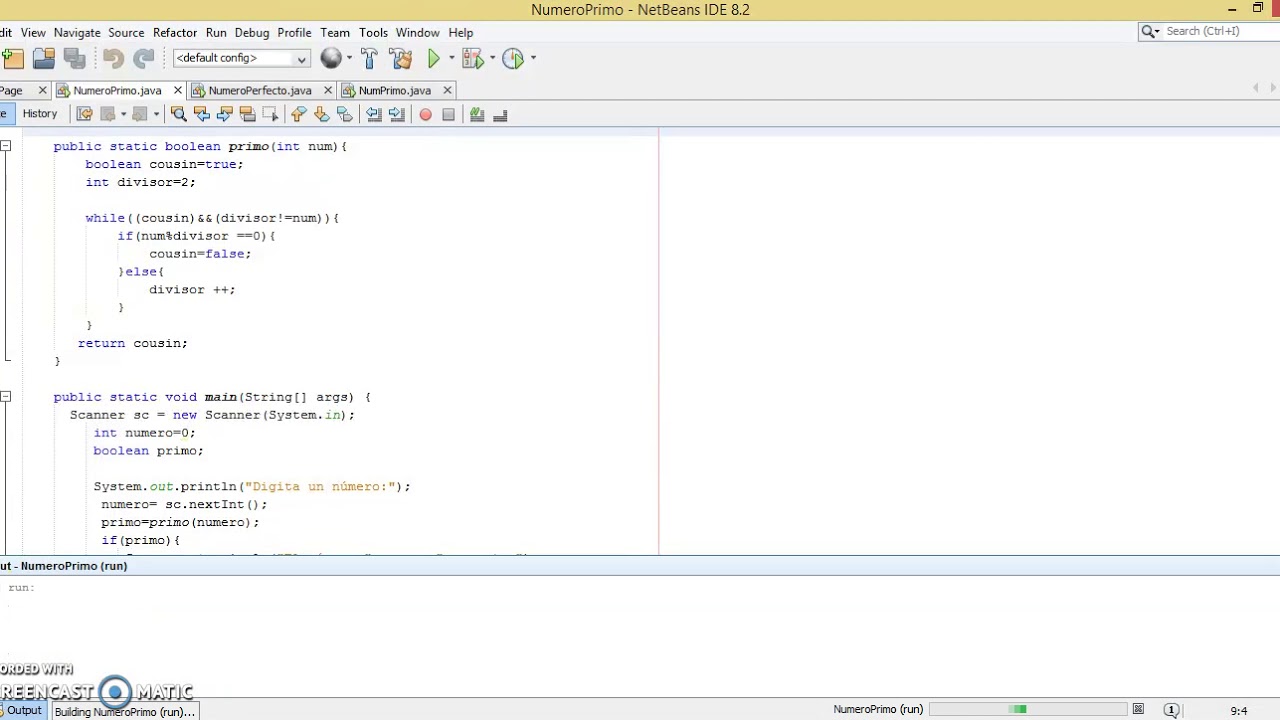Expand the Debug project dropdown arrow
The height and width of the screenshot is (720, 1280).
491,59
